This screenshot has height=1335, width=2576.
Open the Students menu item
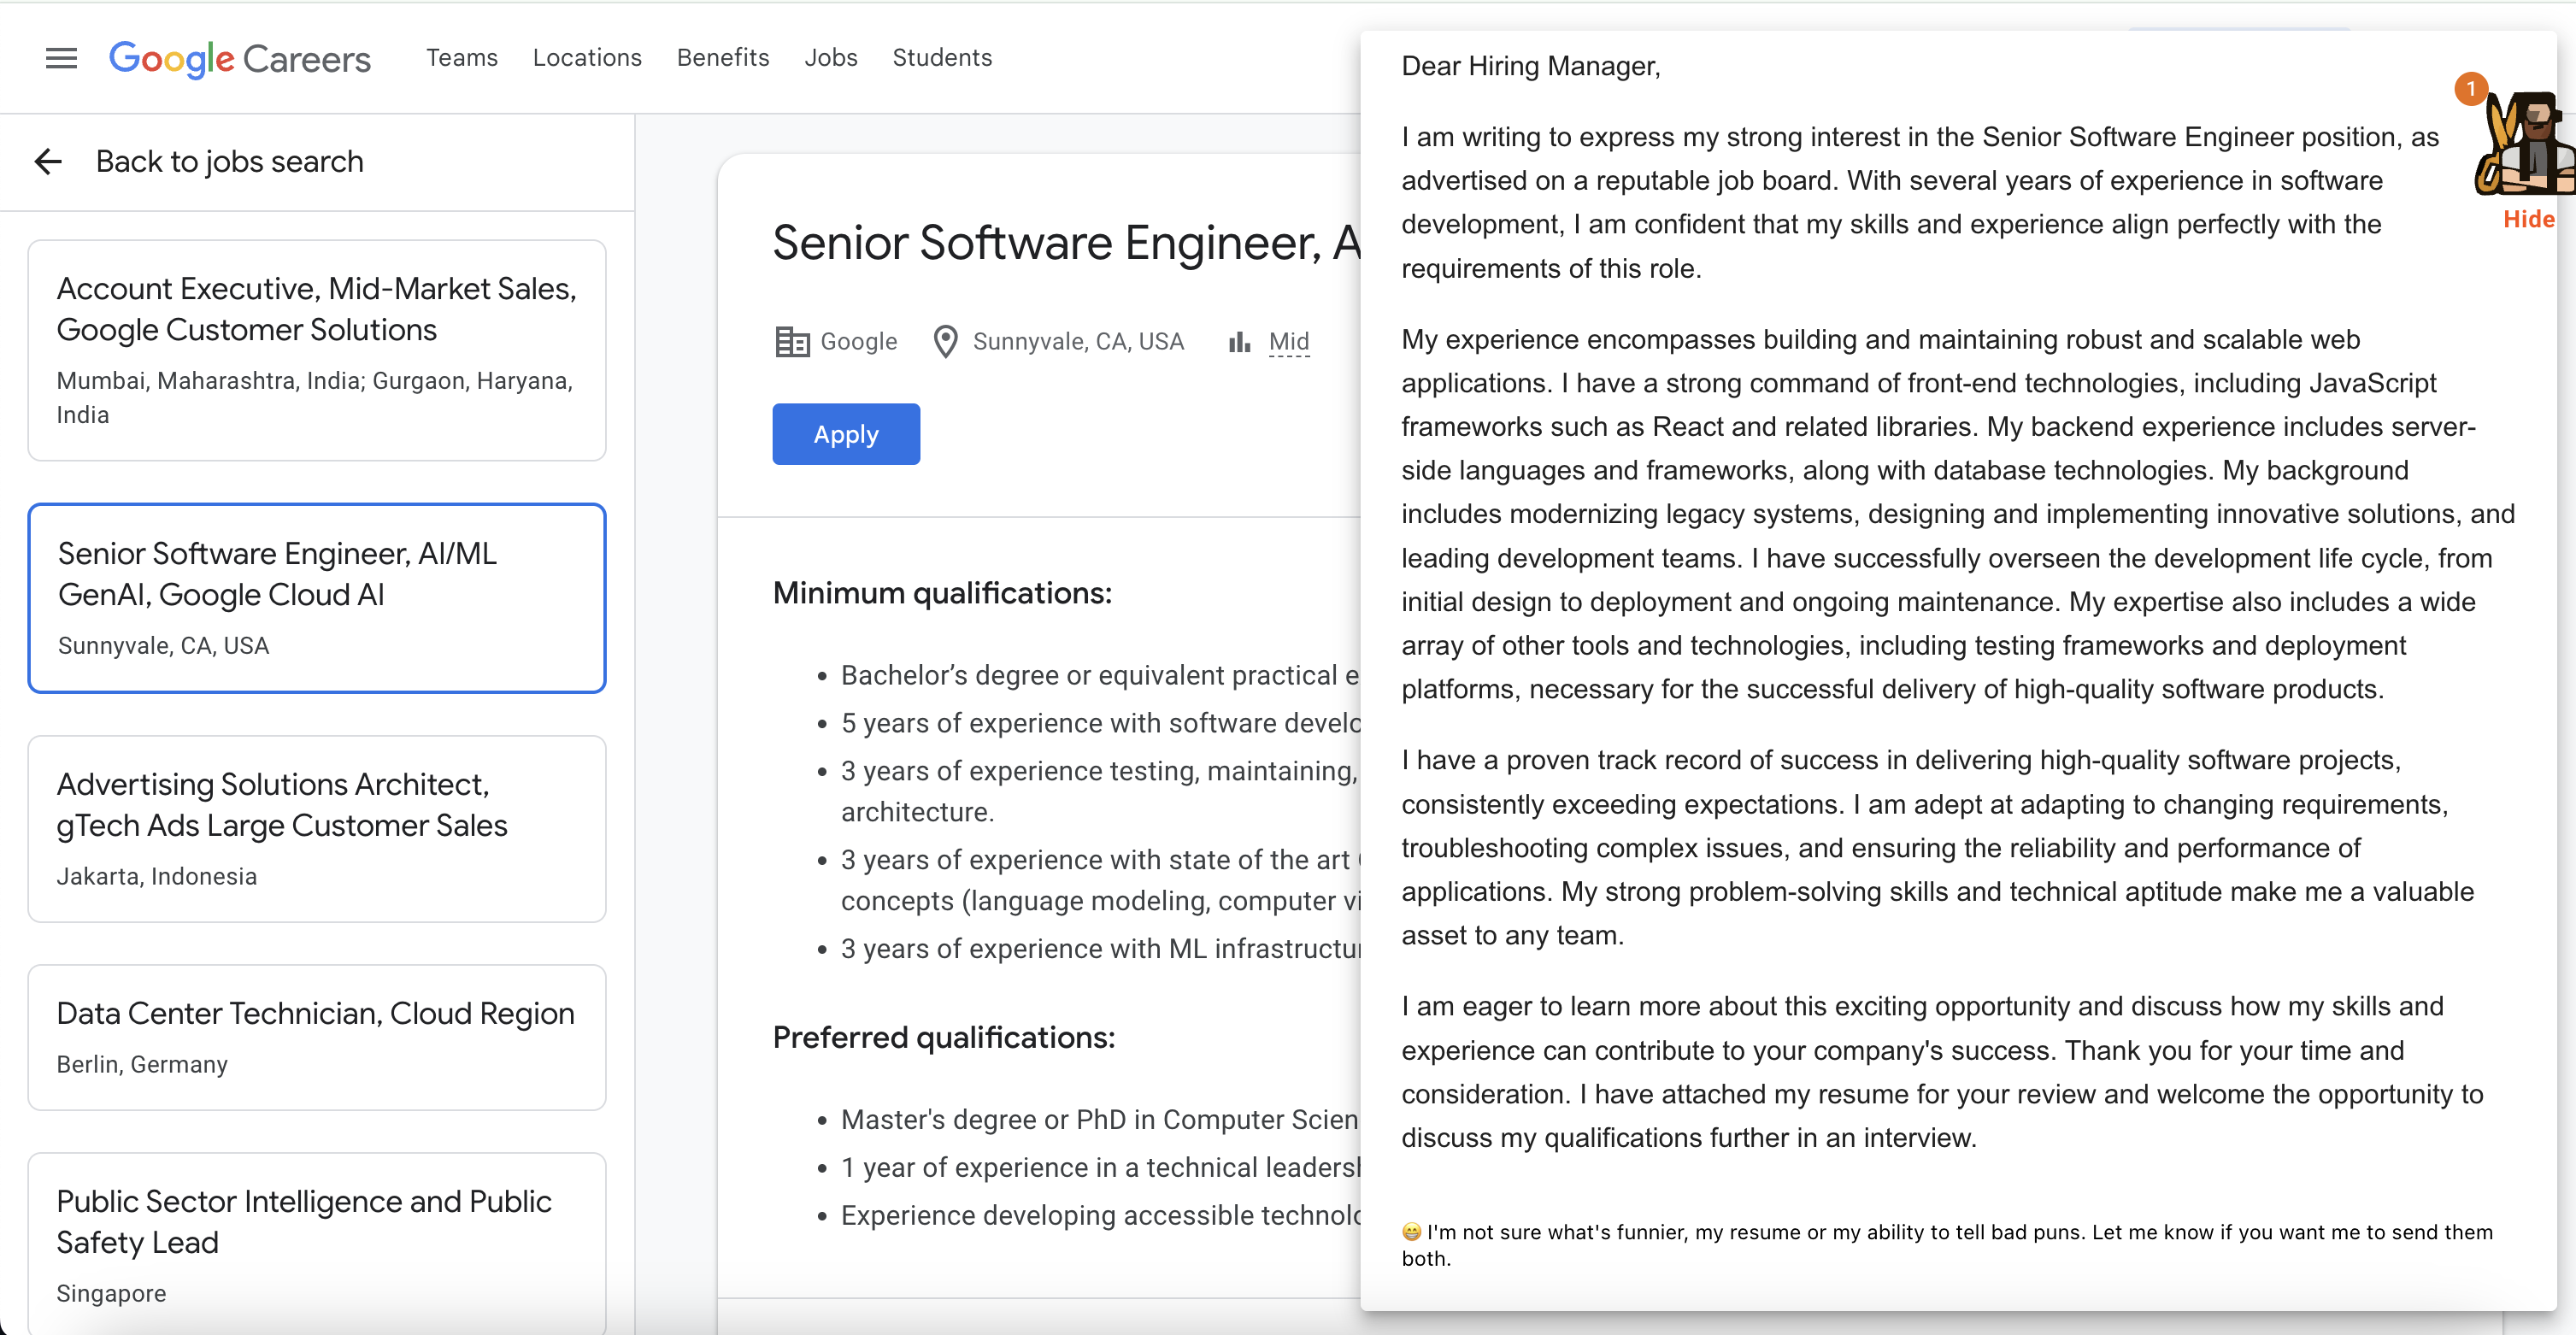coord(941,58)
